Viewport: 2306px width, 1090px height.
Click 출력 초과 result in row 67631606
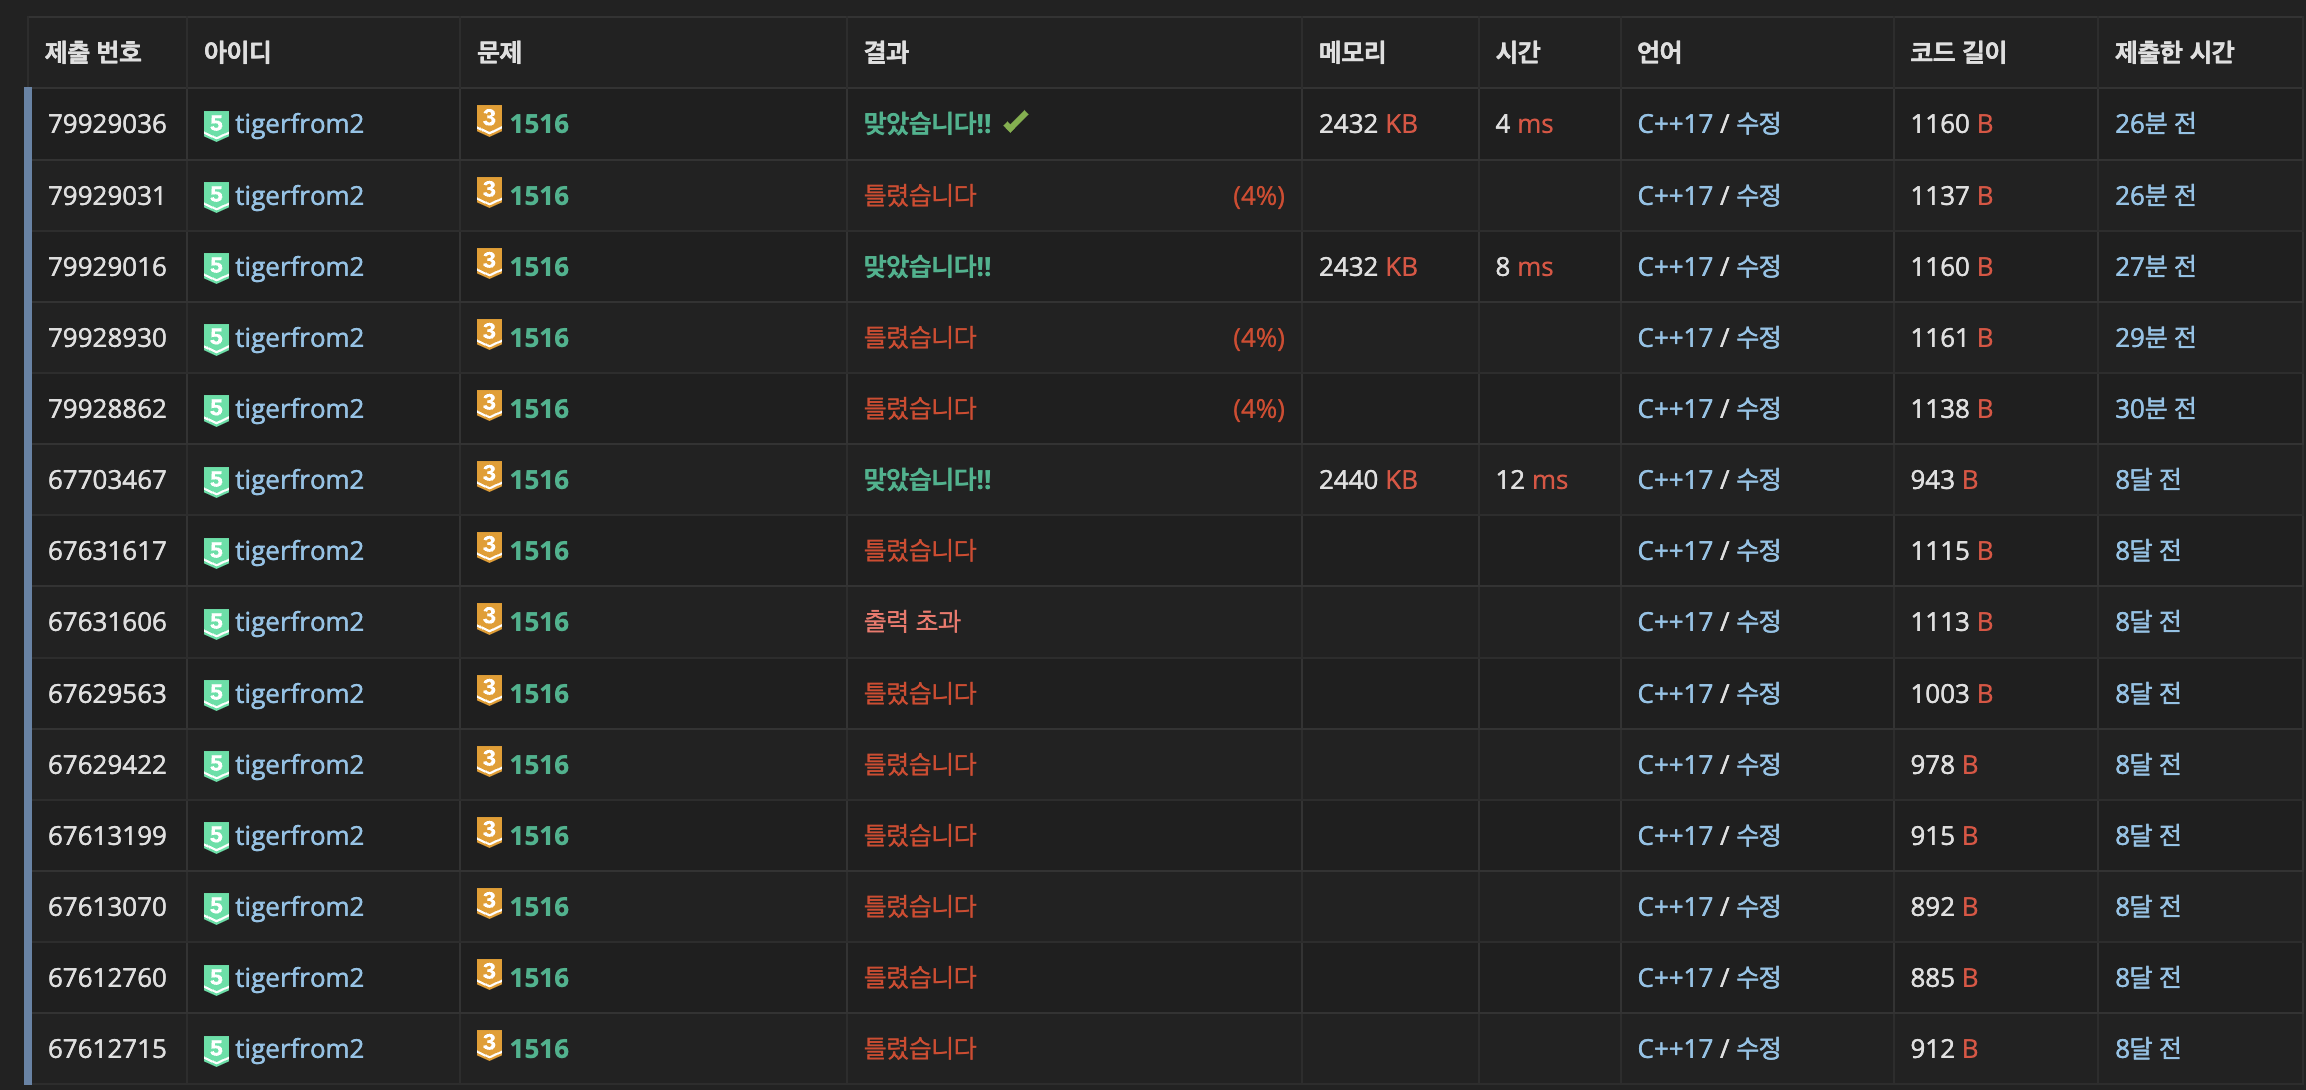pos(912,622)
